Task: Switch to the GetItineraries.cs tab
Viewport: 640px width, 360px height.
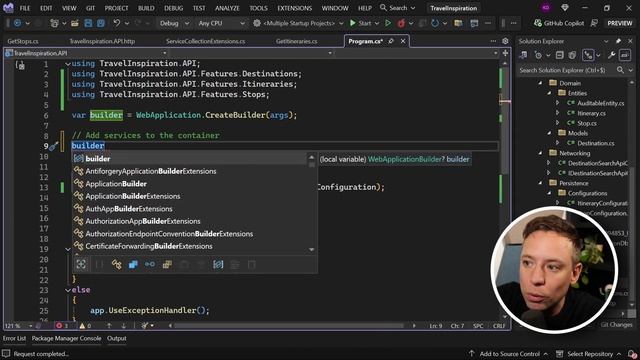Action: (x=296, y=41)
